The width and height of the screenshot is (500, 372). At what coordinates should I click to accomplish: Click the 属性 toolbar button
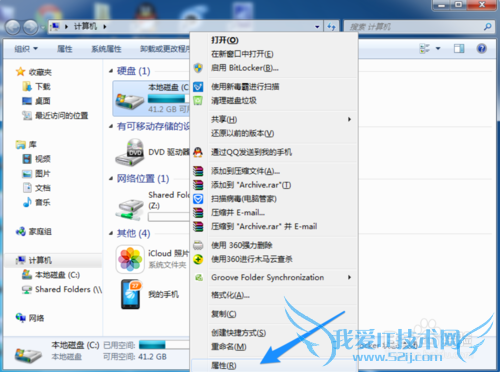tap(64, 49)
